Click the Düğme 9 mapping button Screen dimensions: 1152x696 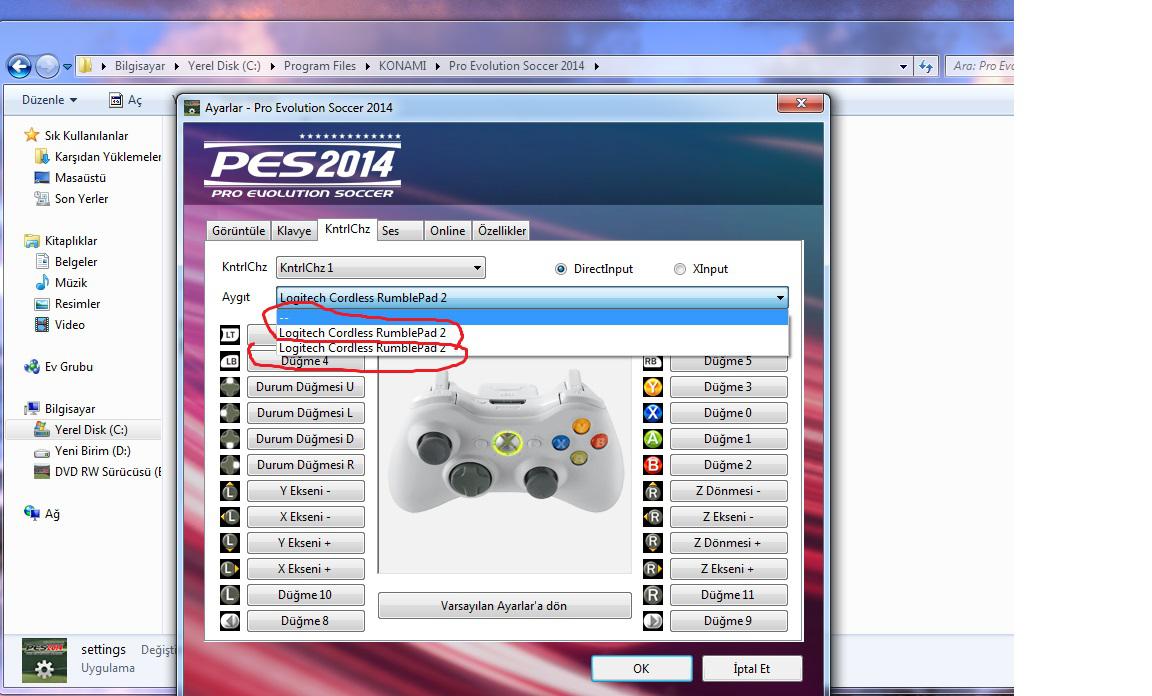pos(728,621)
